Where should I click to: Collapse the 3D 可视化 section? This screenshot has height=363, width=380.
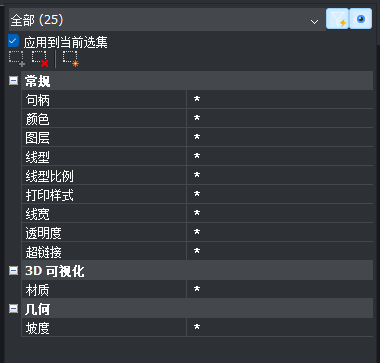[x=14, y=271]
